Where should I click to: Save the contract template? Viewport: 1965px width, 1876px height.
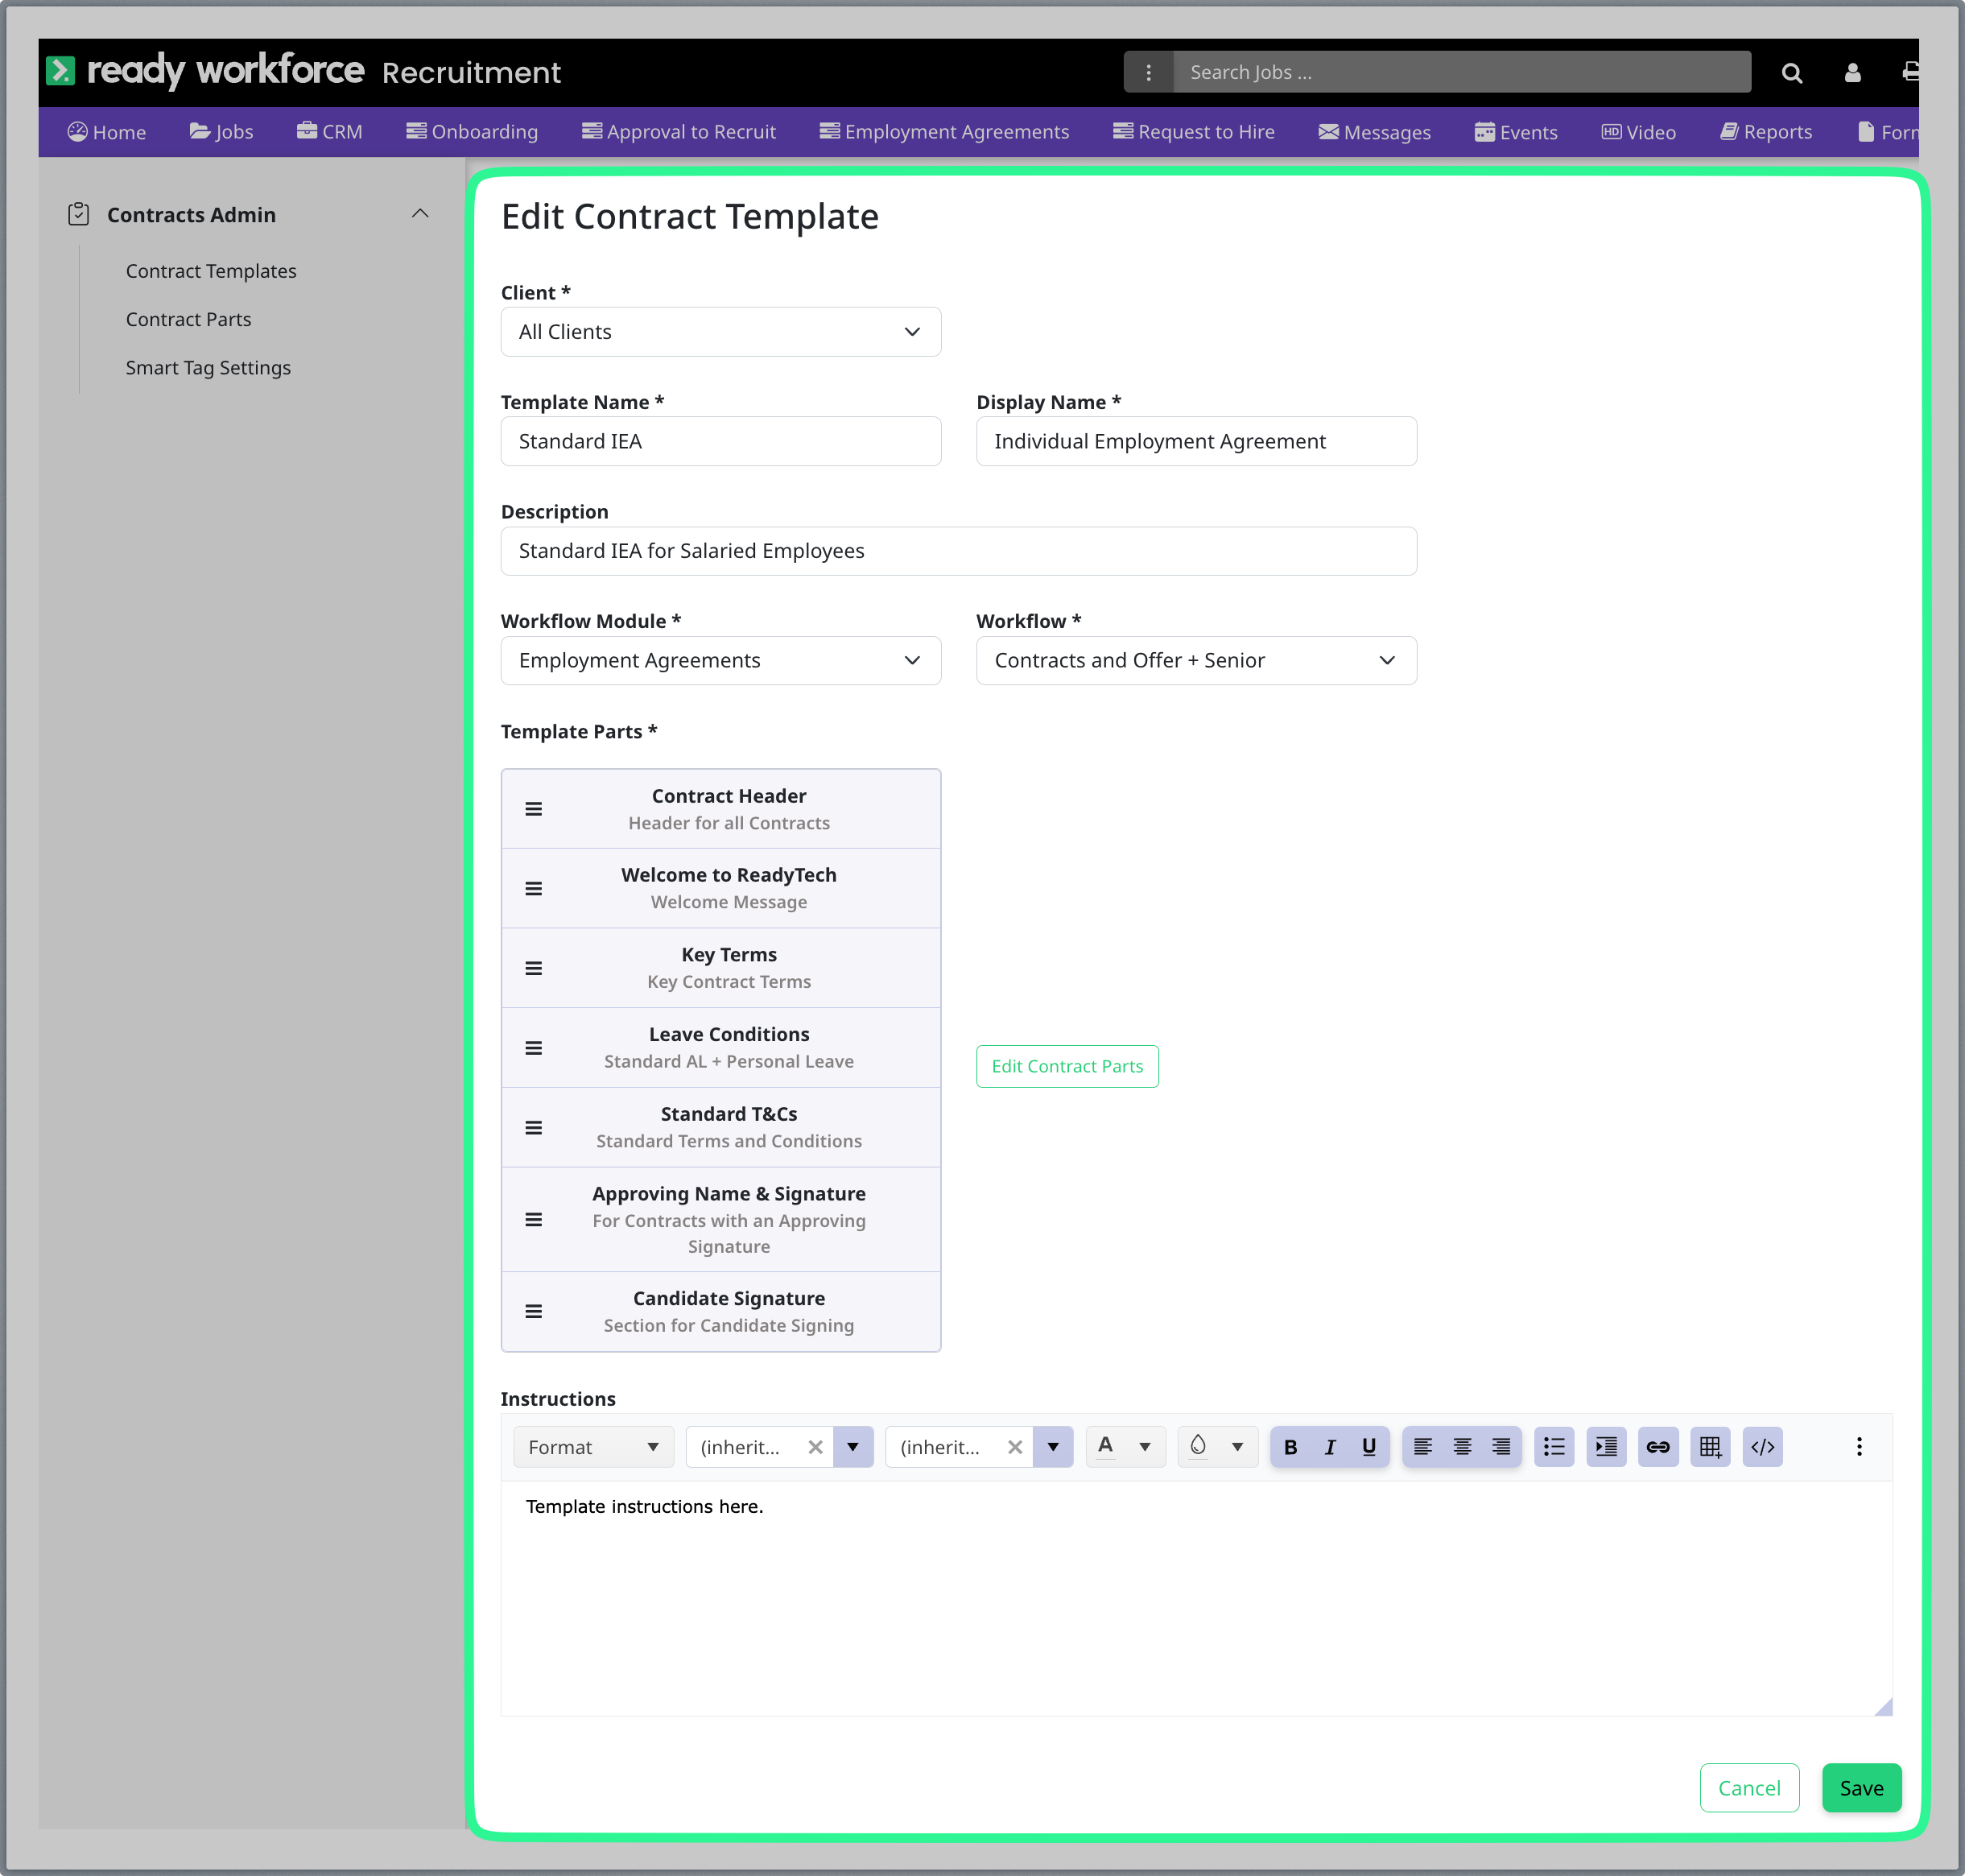pos(1861,1788)
